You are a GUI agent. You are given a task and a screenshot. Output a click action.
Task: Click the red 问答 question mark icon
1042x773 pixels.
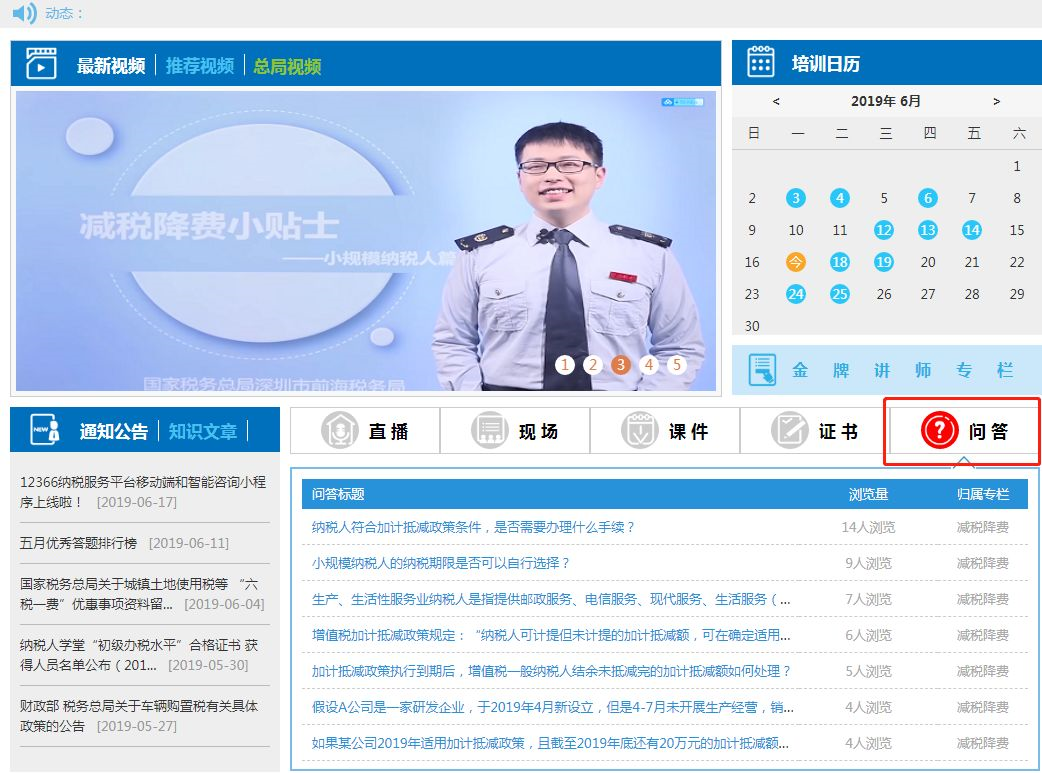coord(939,431)
